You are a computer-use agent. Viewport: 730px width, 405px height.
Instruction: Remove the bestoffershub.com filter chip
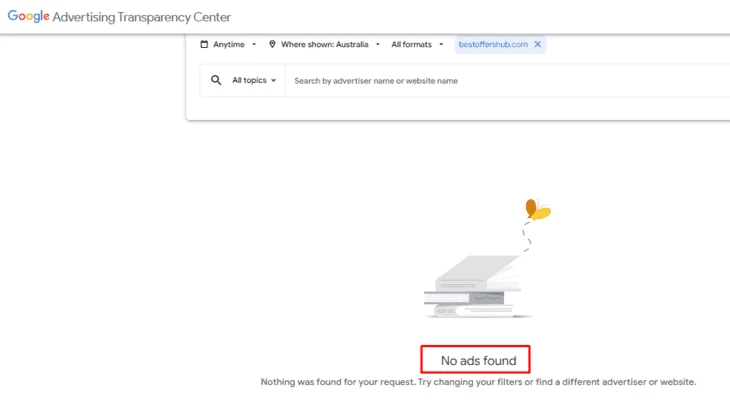pyautogui.click(x=538, y=44)
